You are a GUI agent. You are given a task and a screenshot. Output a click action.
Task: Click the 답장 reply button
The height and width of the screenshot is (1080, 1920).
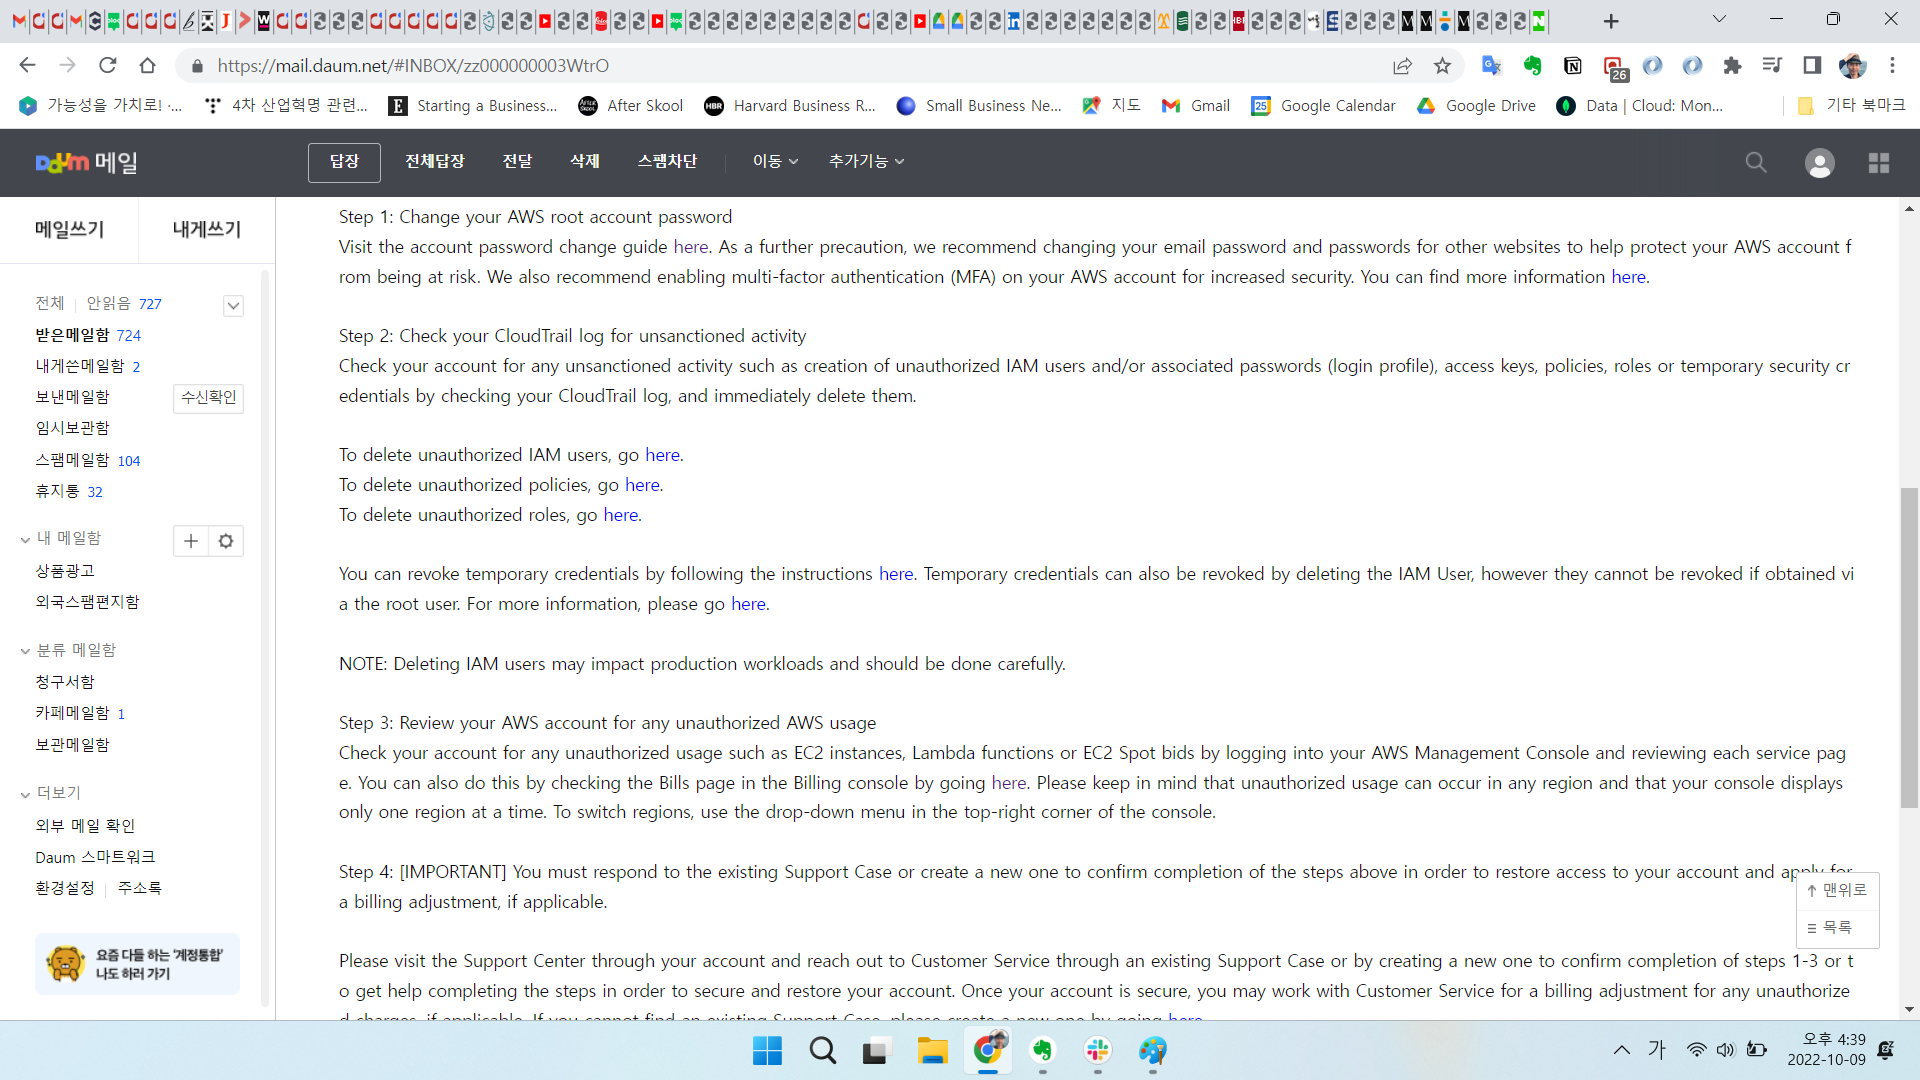coord(344,162)
